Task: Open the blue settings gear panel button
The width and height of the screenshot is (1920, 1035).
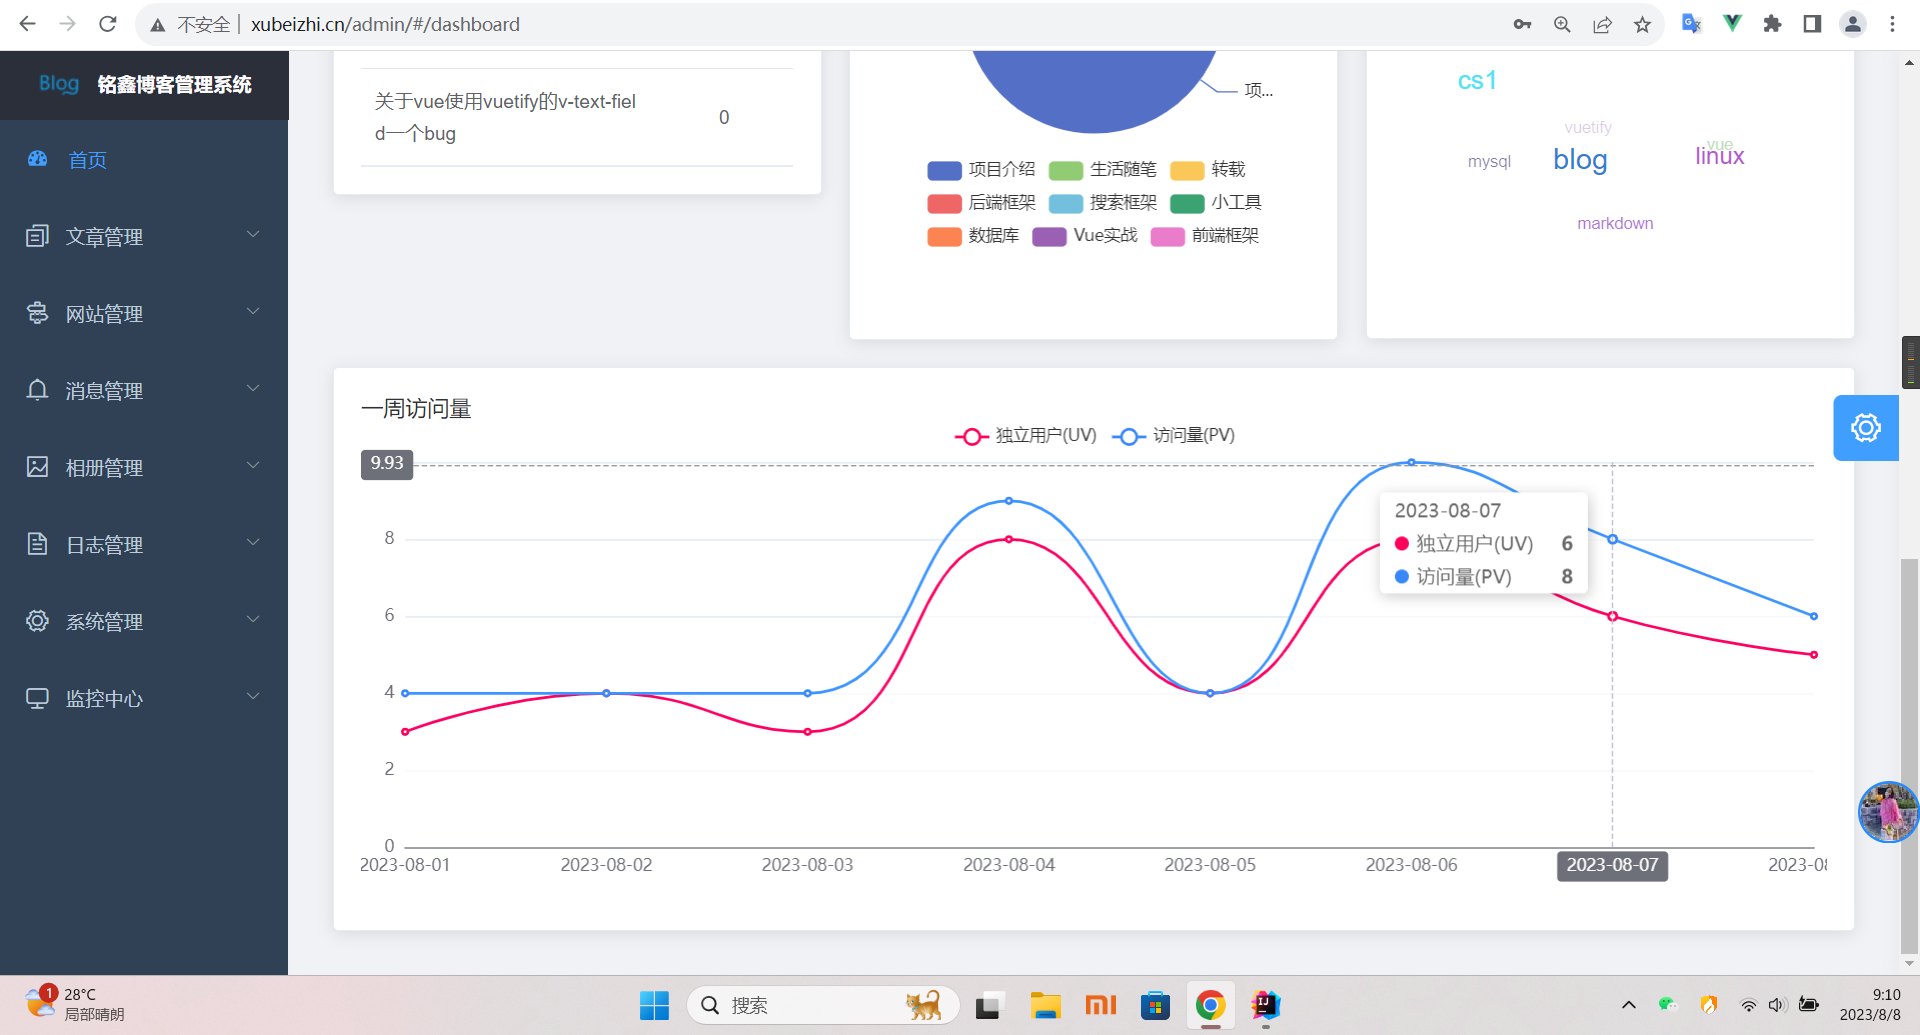Action: click(x=1866, y=428)
